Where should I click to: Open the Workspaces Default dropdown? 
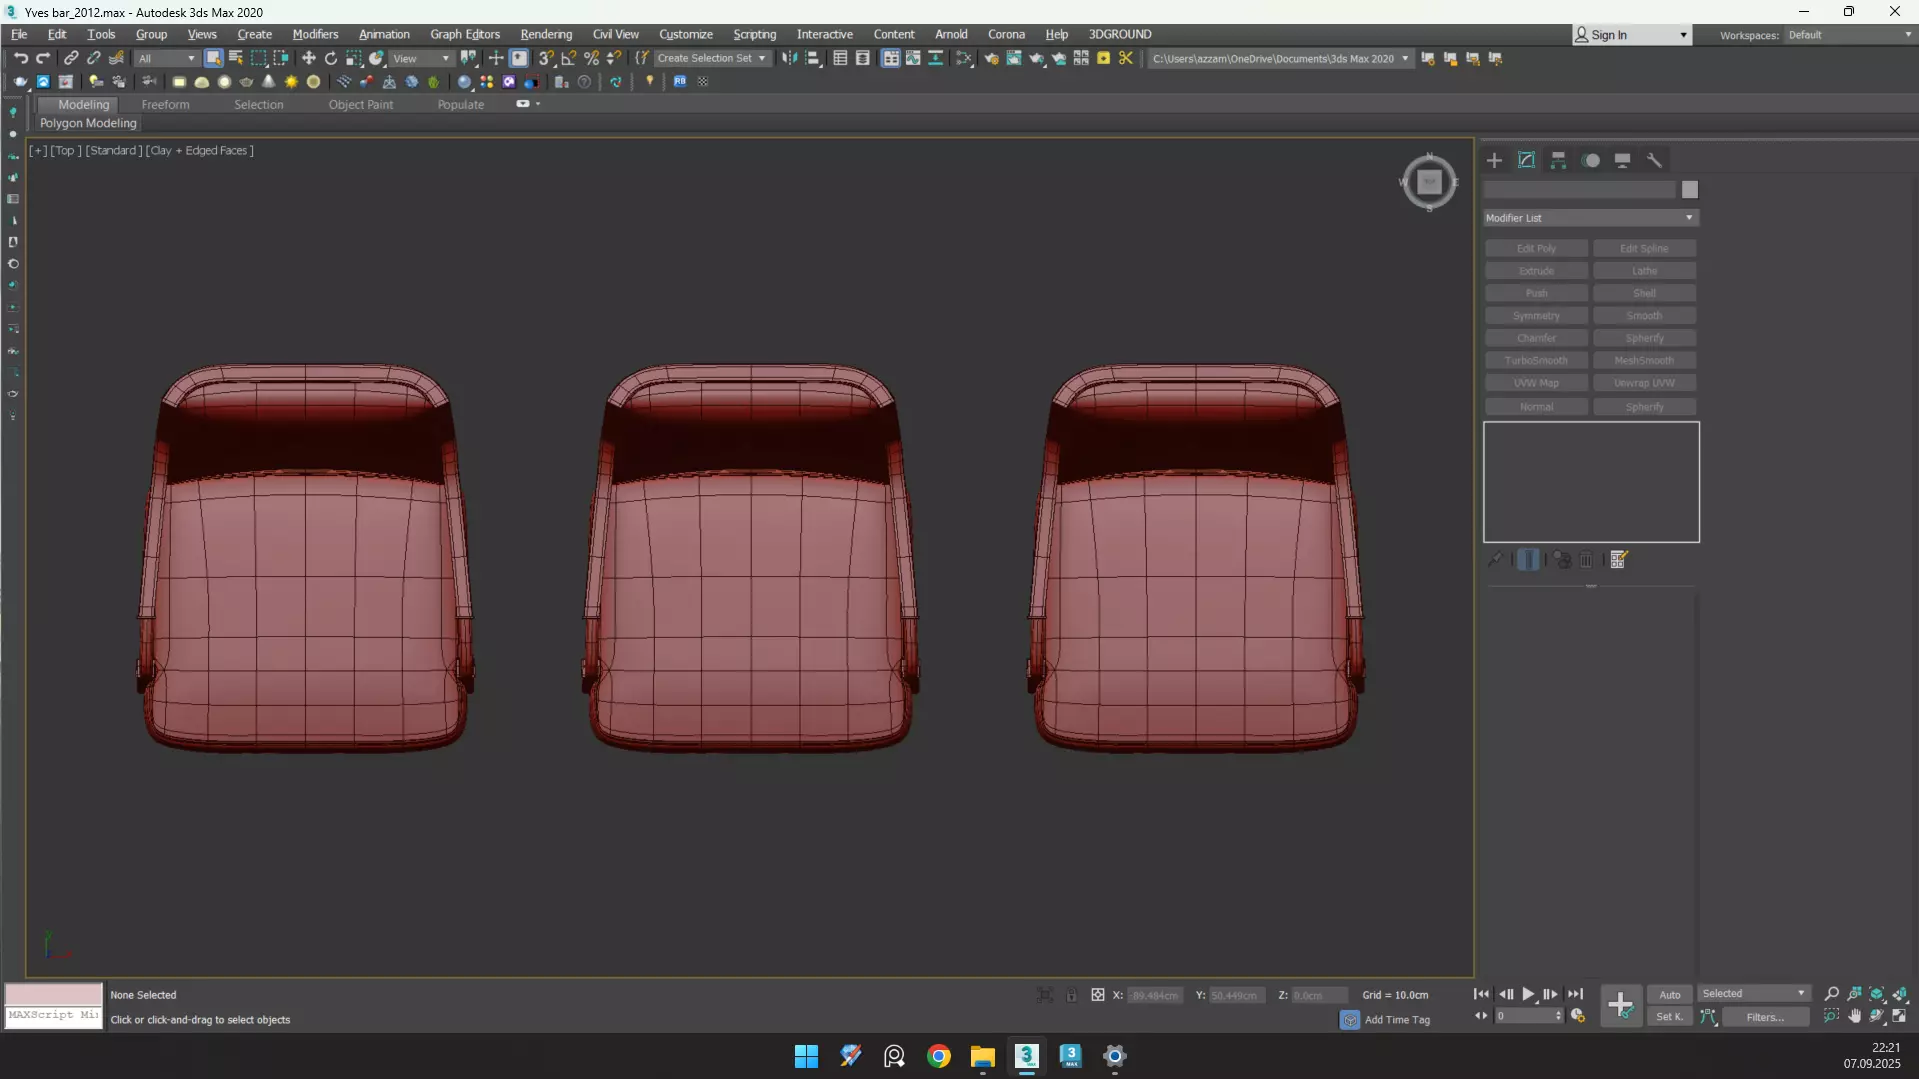(1850, 35)
